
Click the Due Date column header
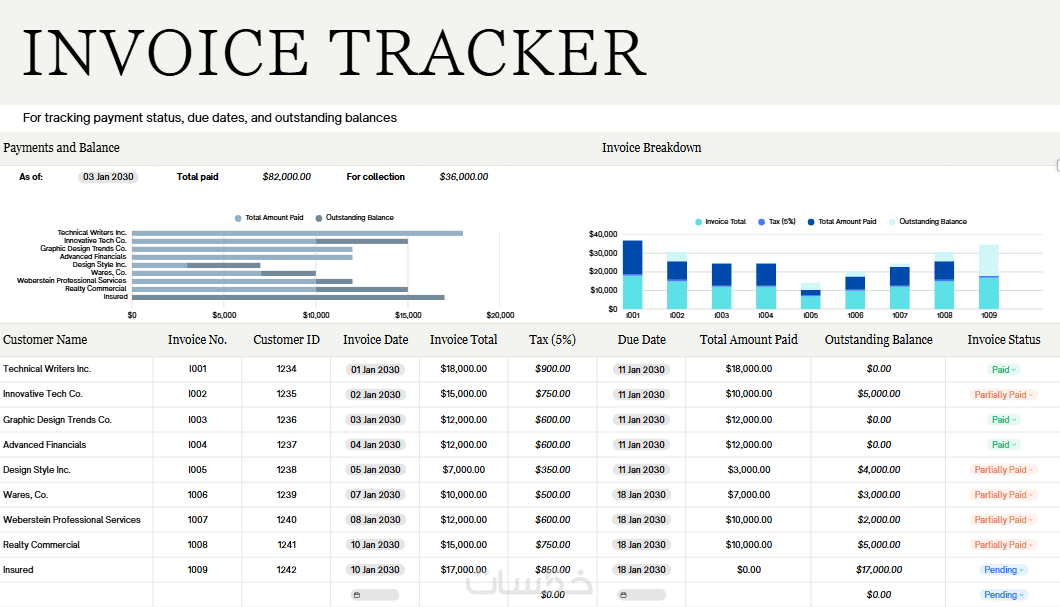pyautogui.click(x=642, y=340)
